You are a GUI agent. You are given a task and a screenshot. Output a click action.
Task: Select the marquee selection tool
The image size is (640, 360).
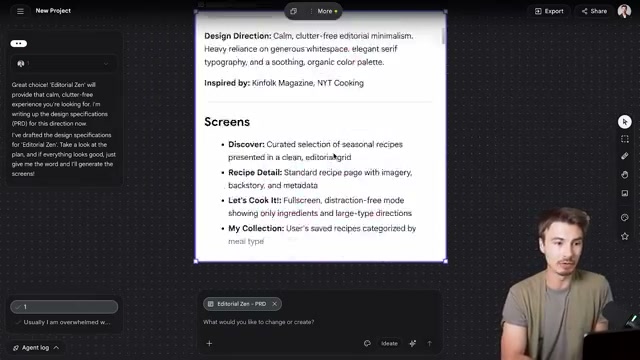pos(624,139)
